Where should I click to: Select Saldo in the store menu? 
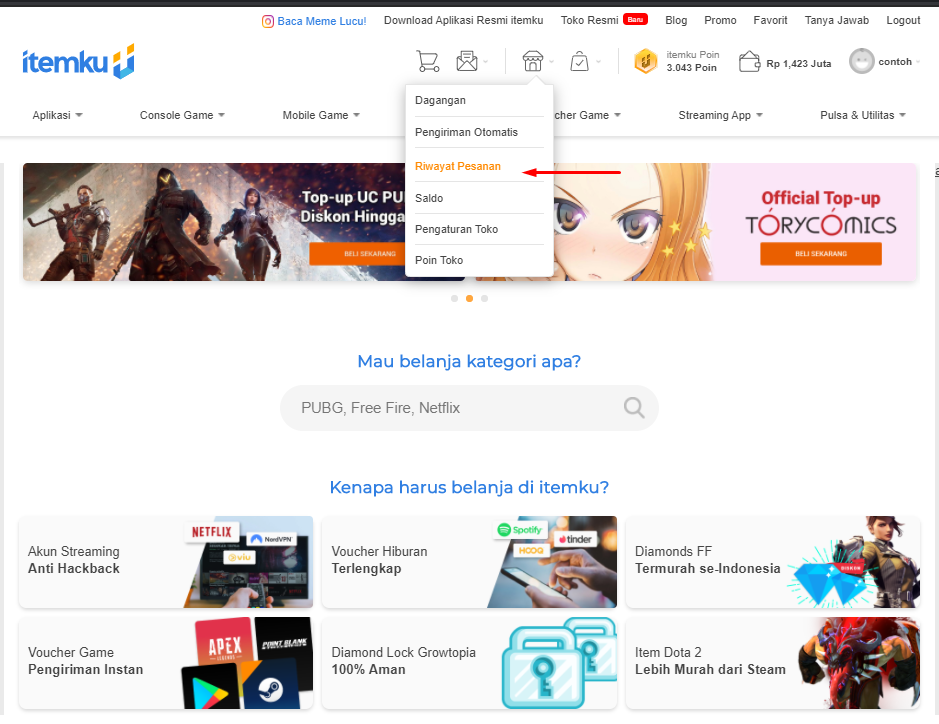pos(429,198)
